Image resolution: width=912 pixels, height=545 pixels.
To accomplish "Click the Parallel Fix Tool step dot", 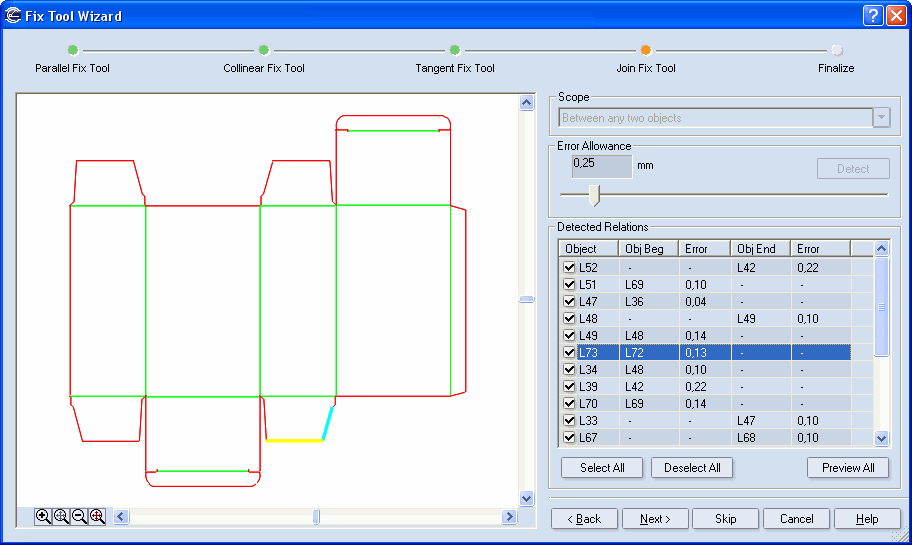I will (x=72, y=49).
